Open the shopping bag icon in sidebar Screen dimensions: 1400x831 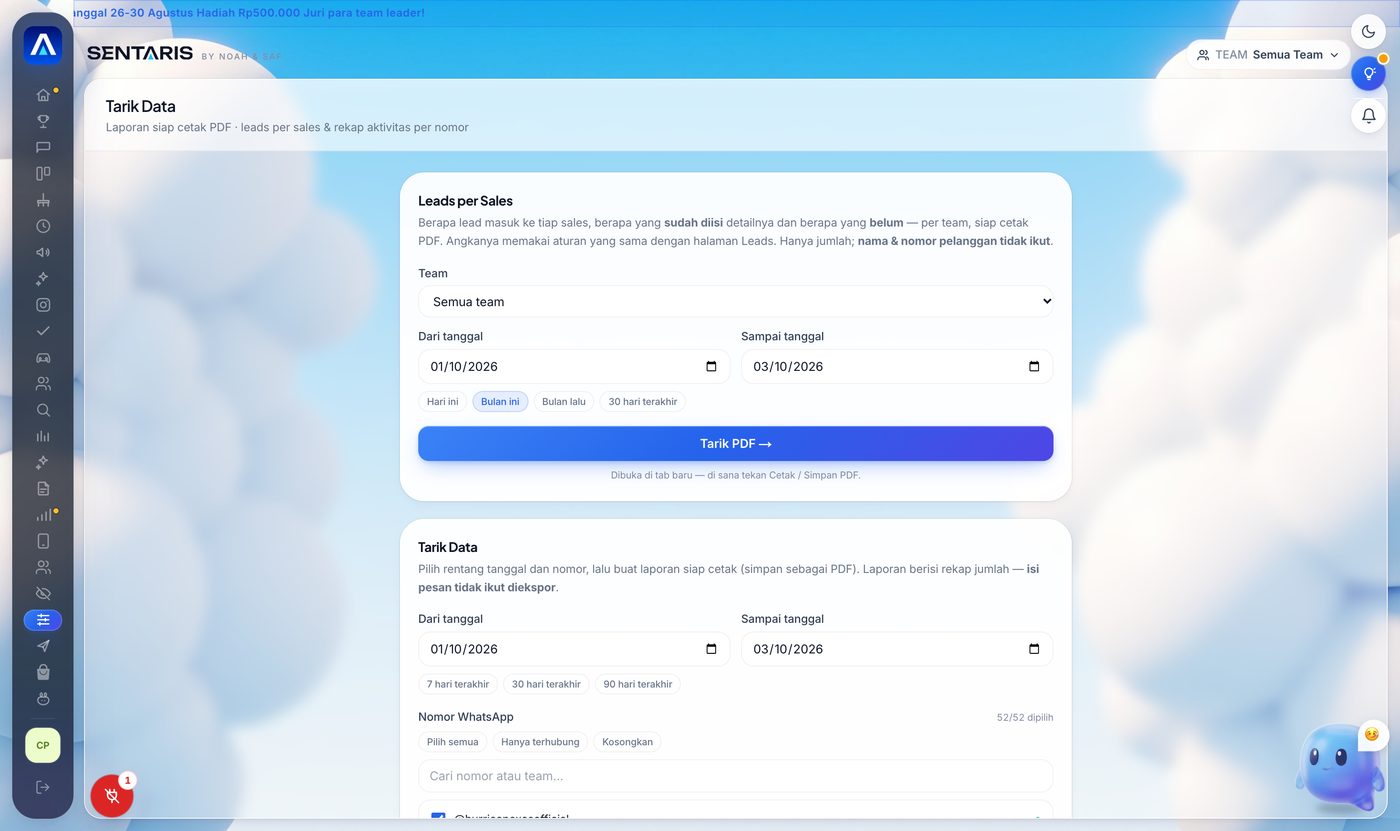43,672
